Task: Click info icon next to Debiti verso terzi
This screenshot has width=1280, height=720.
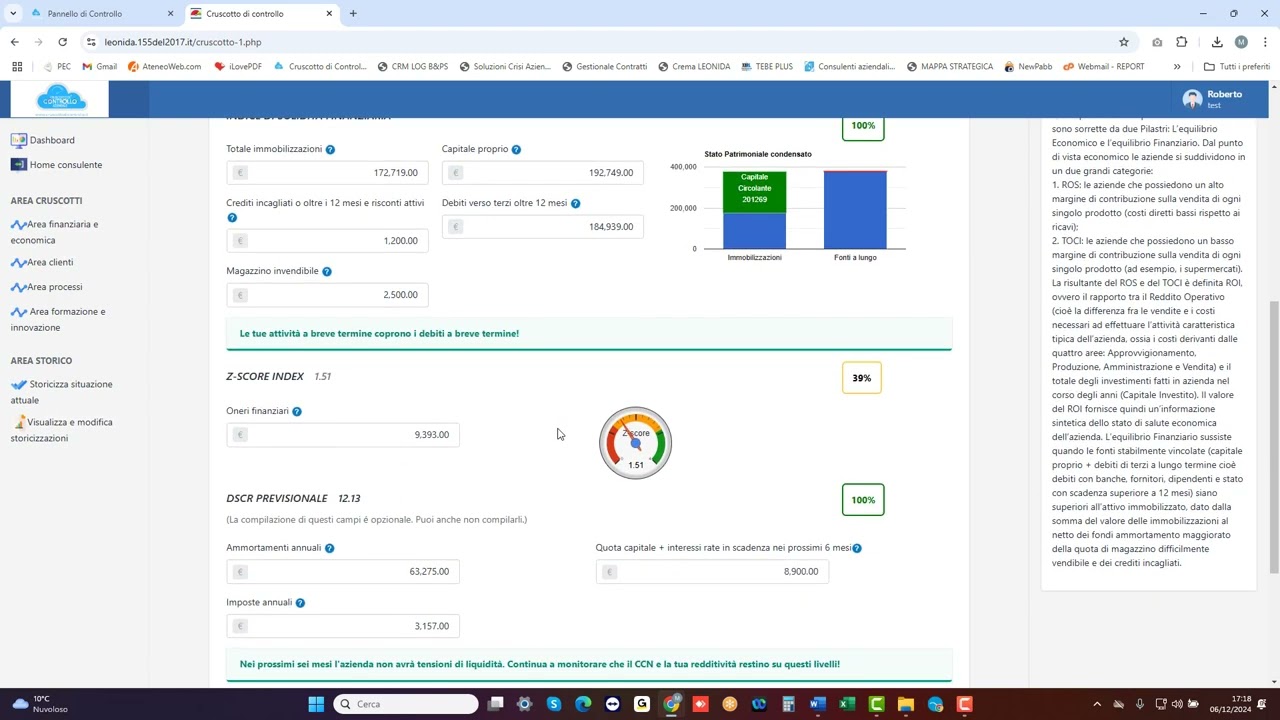Action: click(x=576, y=204)
